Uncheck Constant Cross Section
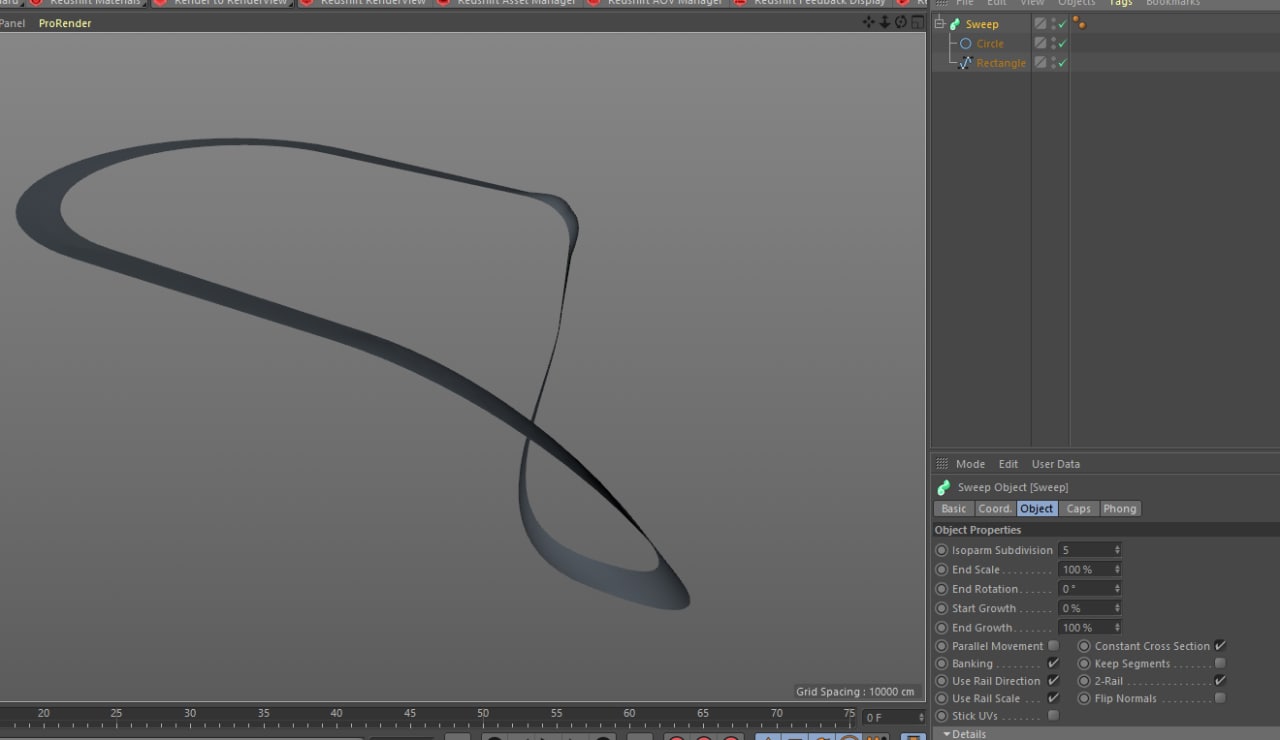The image size is (1280, 740). (x=1220, y=646)
